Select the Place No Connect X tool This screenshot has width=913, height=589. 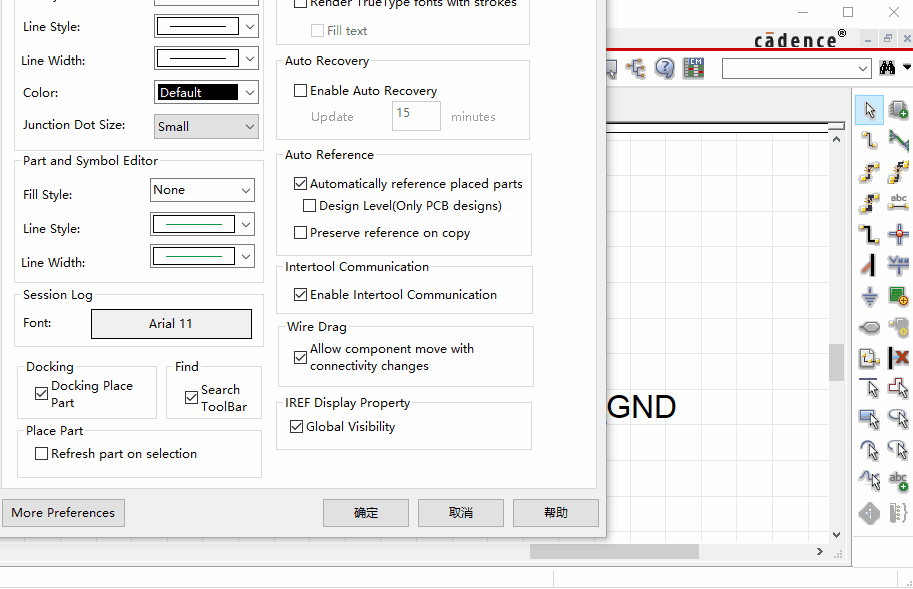(x=898, y=358)
